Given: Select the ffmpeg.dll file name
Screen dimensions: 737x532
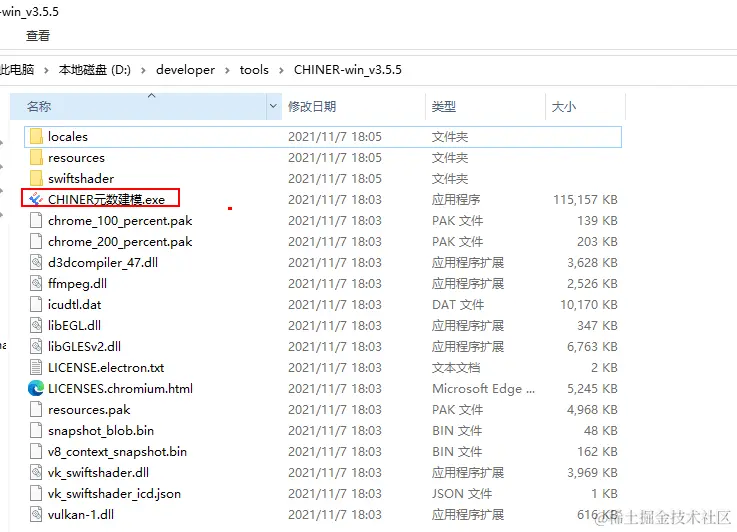Looking at the screenshot, I should point(77,283).
